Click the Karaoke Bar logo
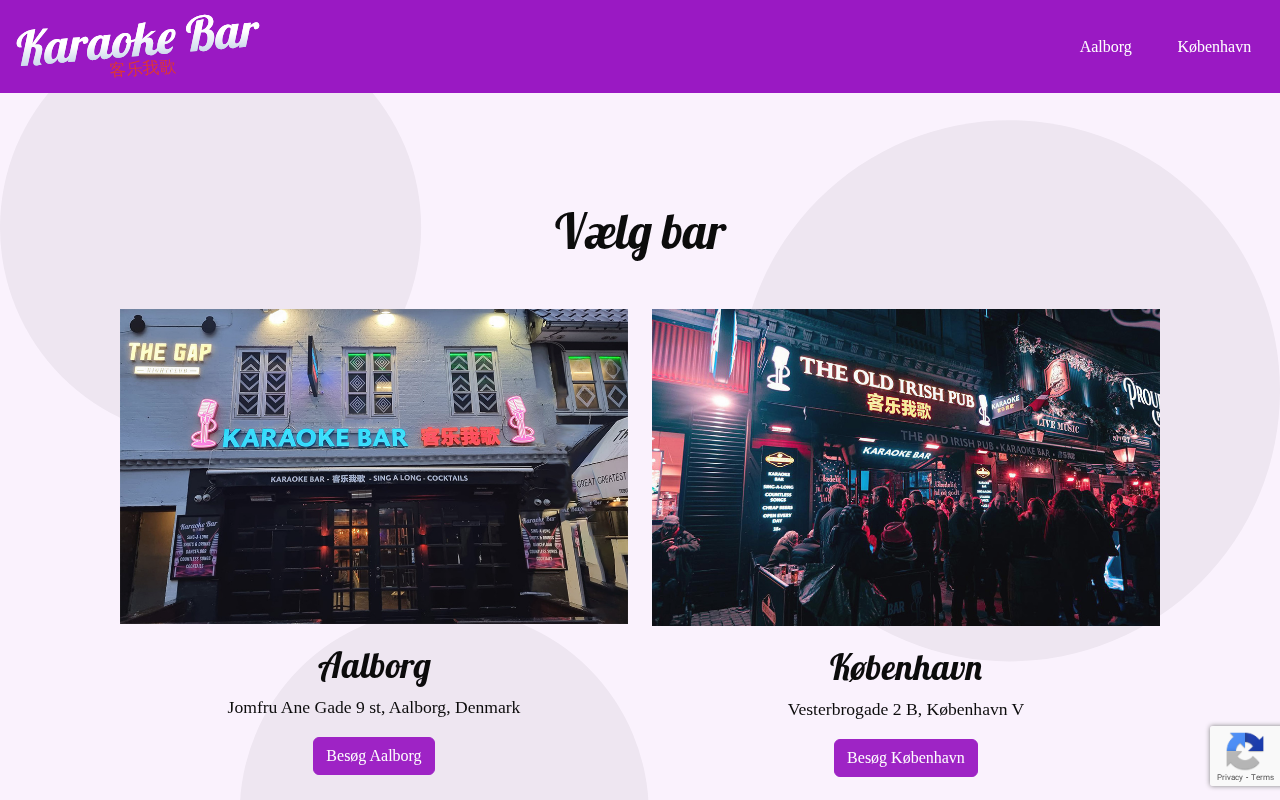 coord(138,45)
